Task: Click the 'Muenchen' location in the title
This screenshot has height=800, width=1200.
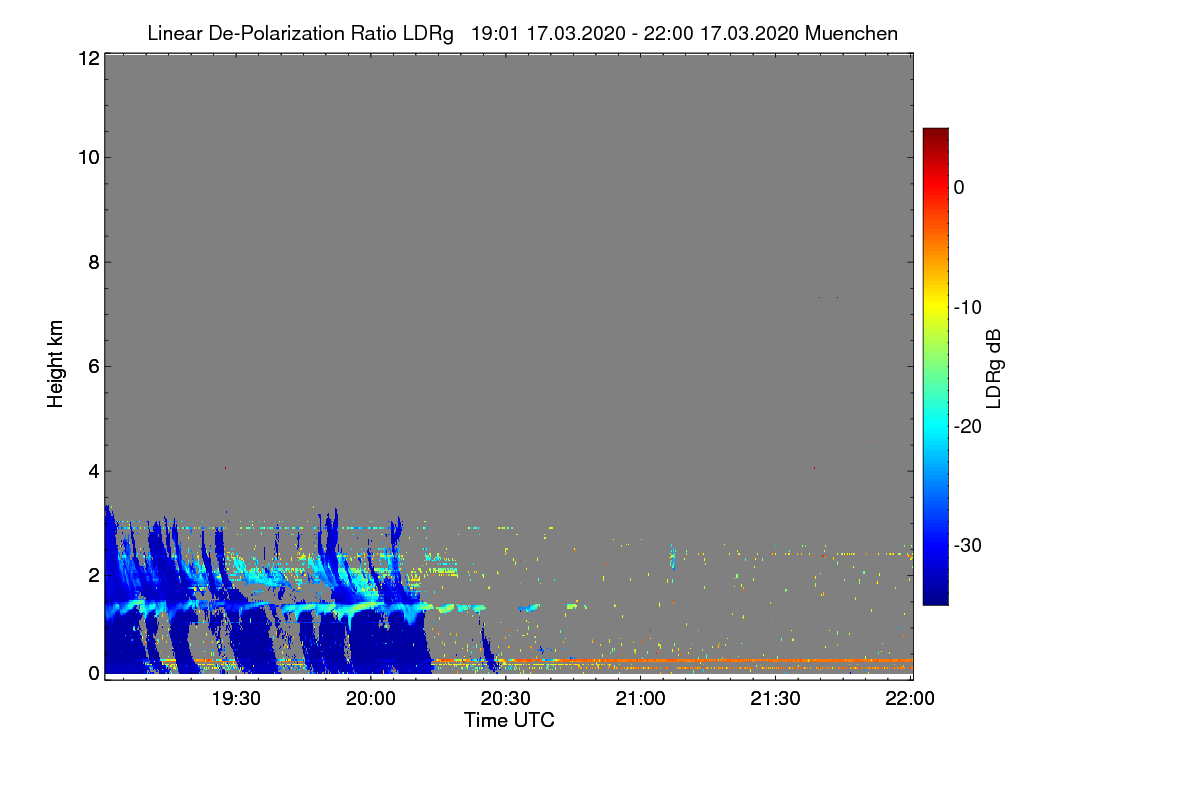Action: (851, 33)
